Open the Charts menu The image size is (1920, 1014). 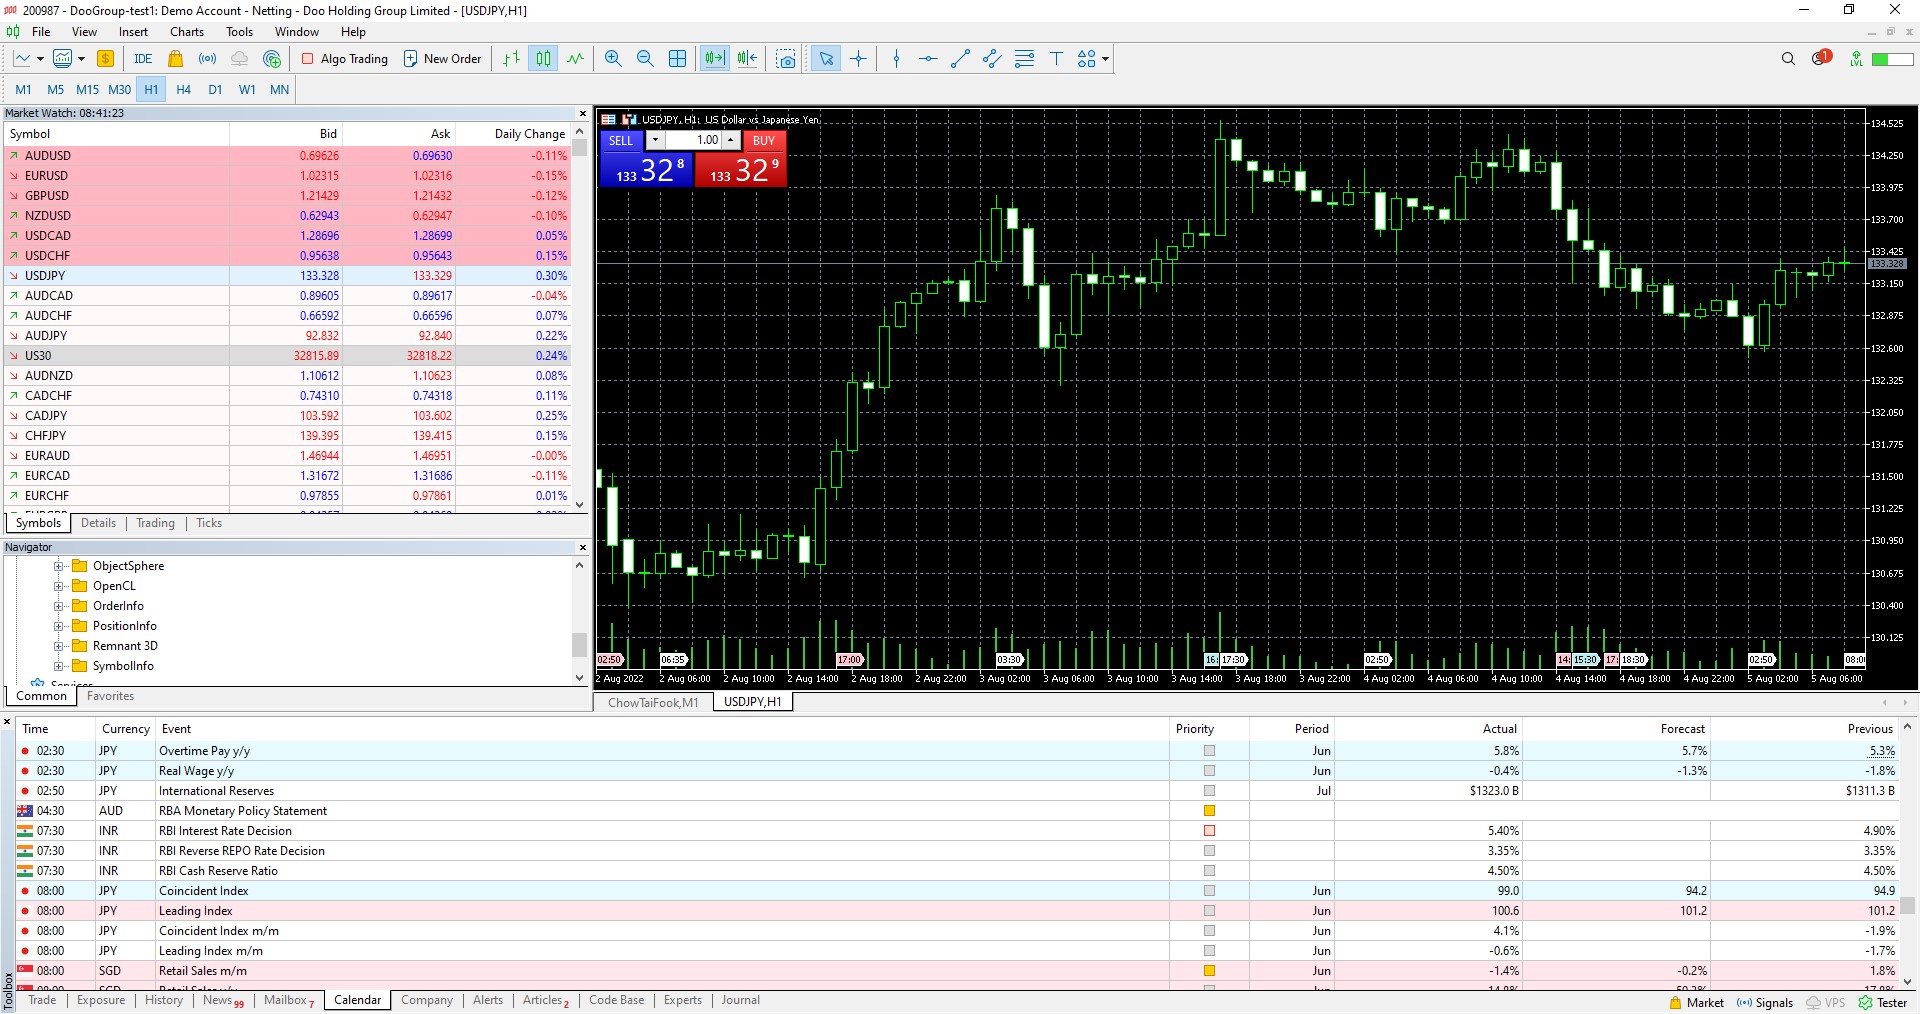[x=186, y=32]
